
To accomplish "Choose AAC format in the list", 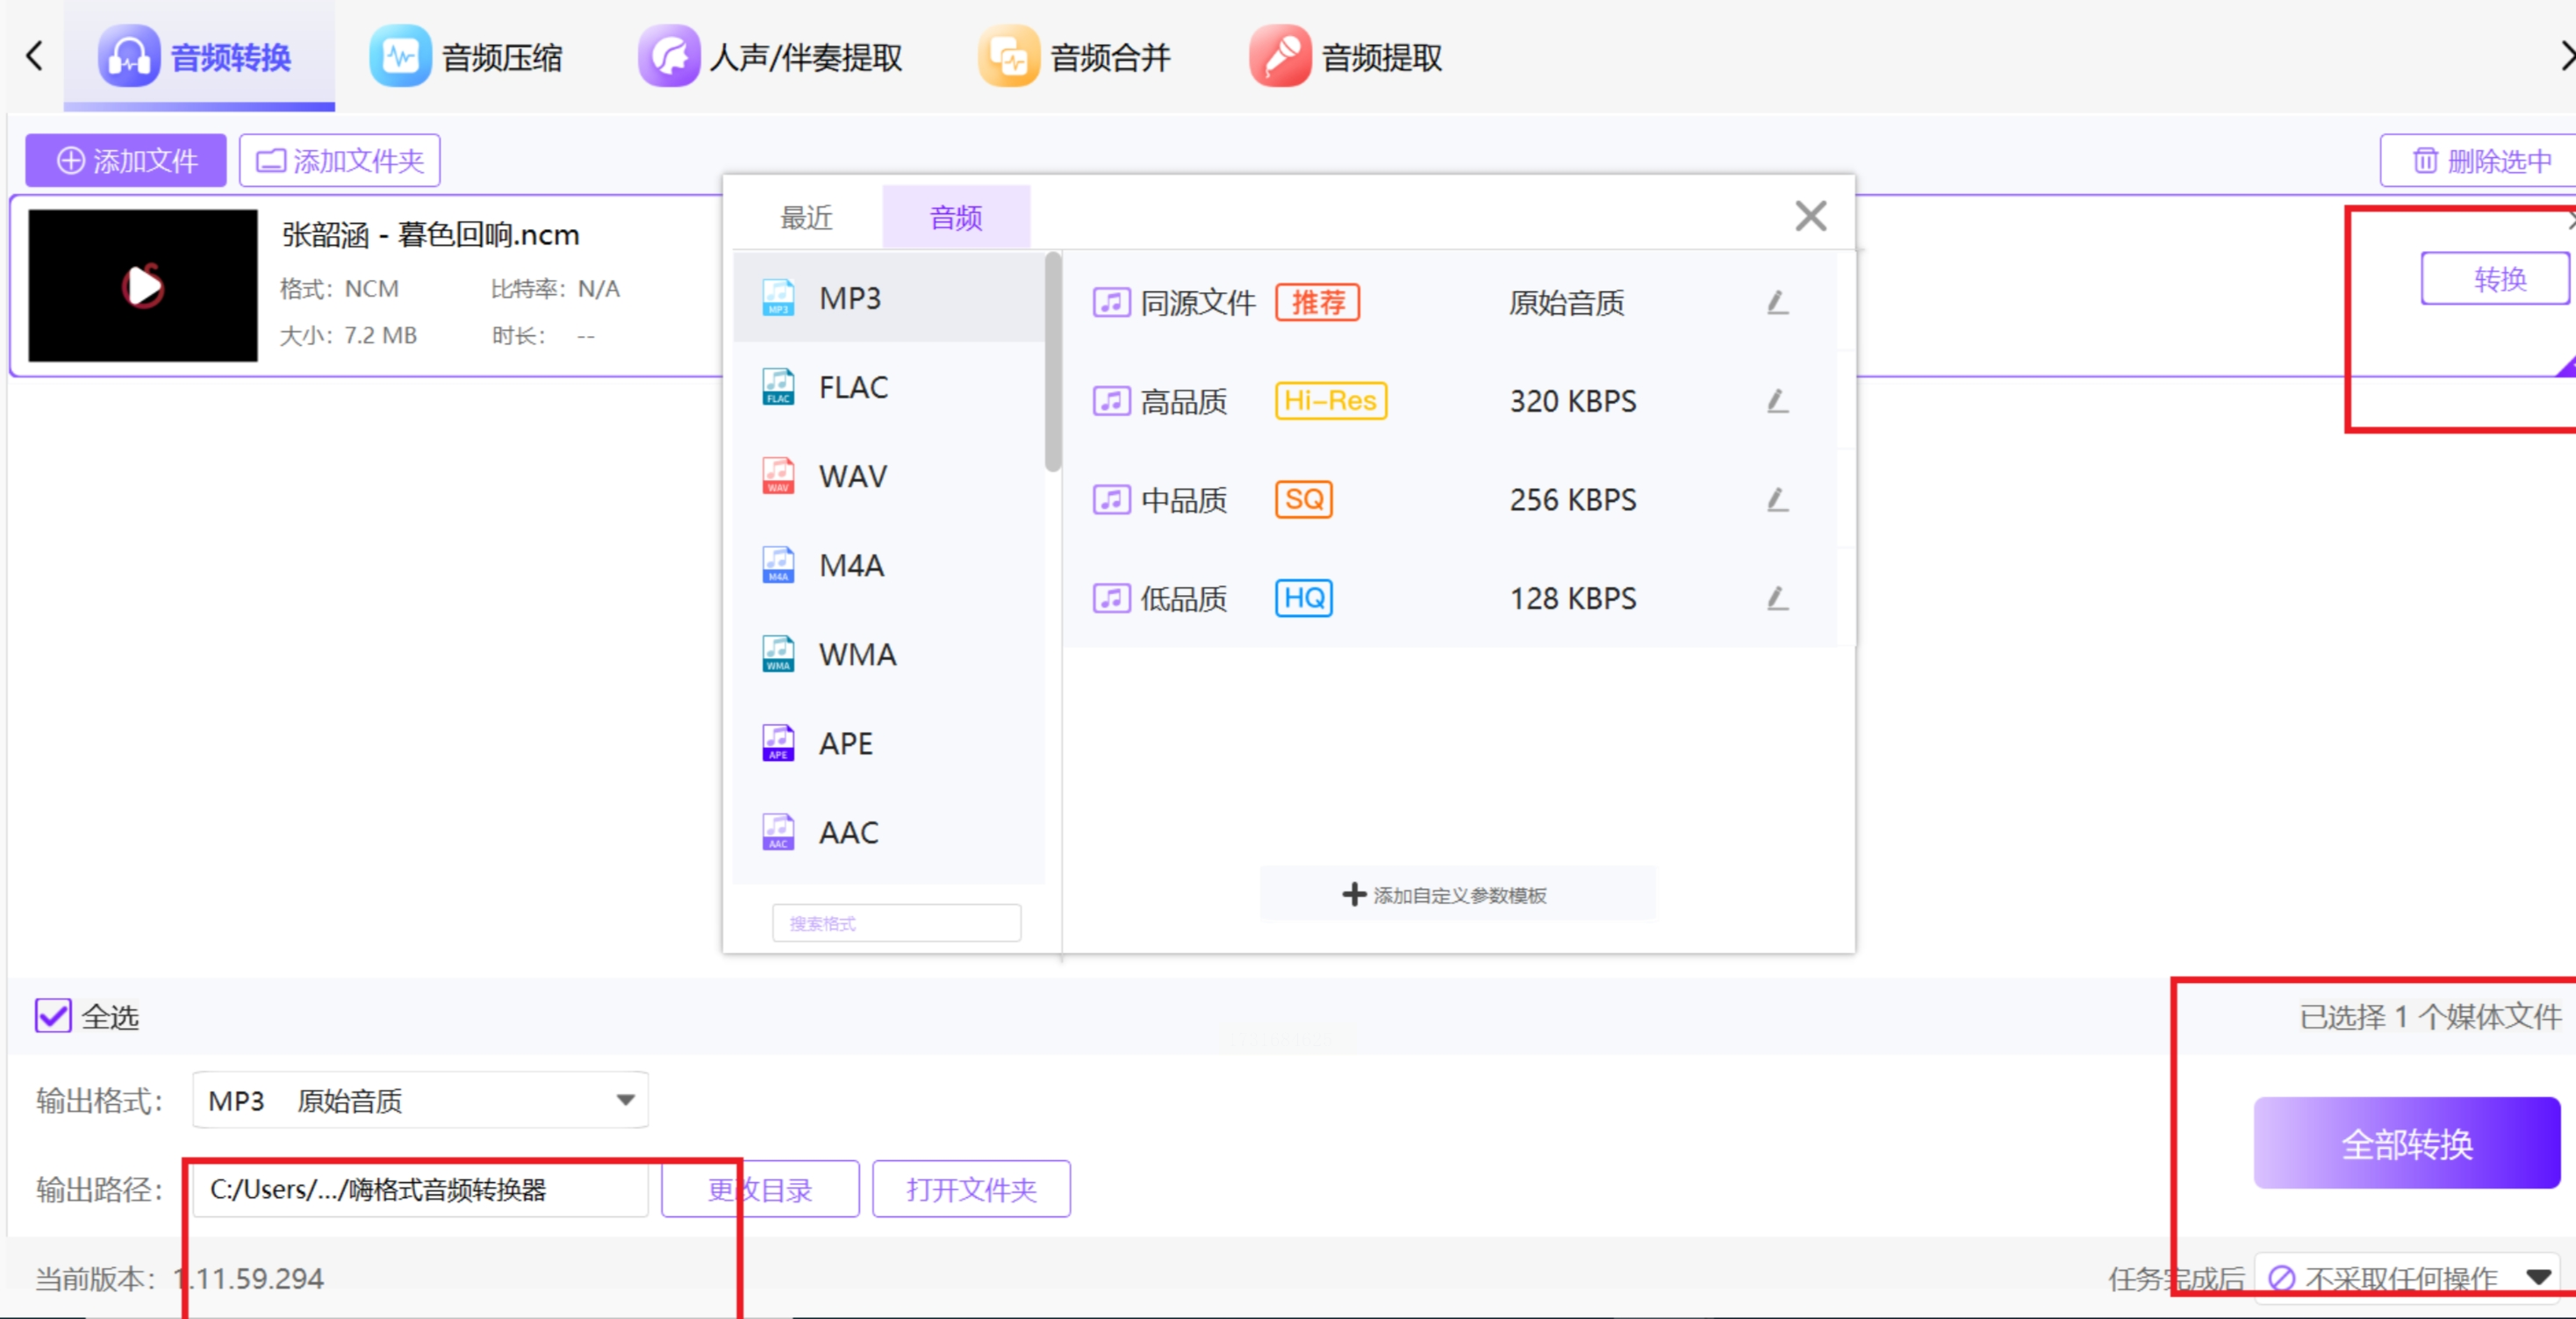I will click(889, 832).
